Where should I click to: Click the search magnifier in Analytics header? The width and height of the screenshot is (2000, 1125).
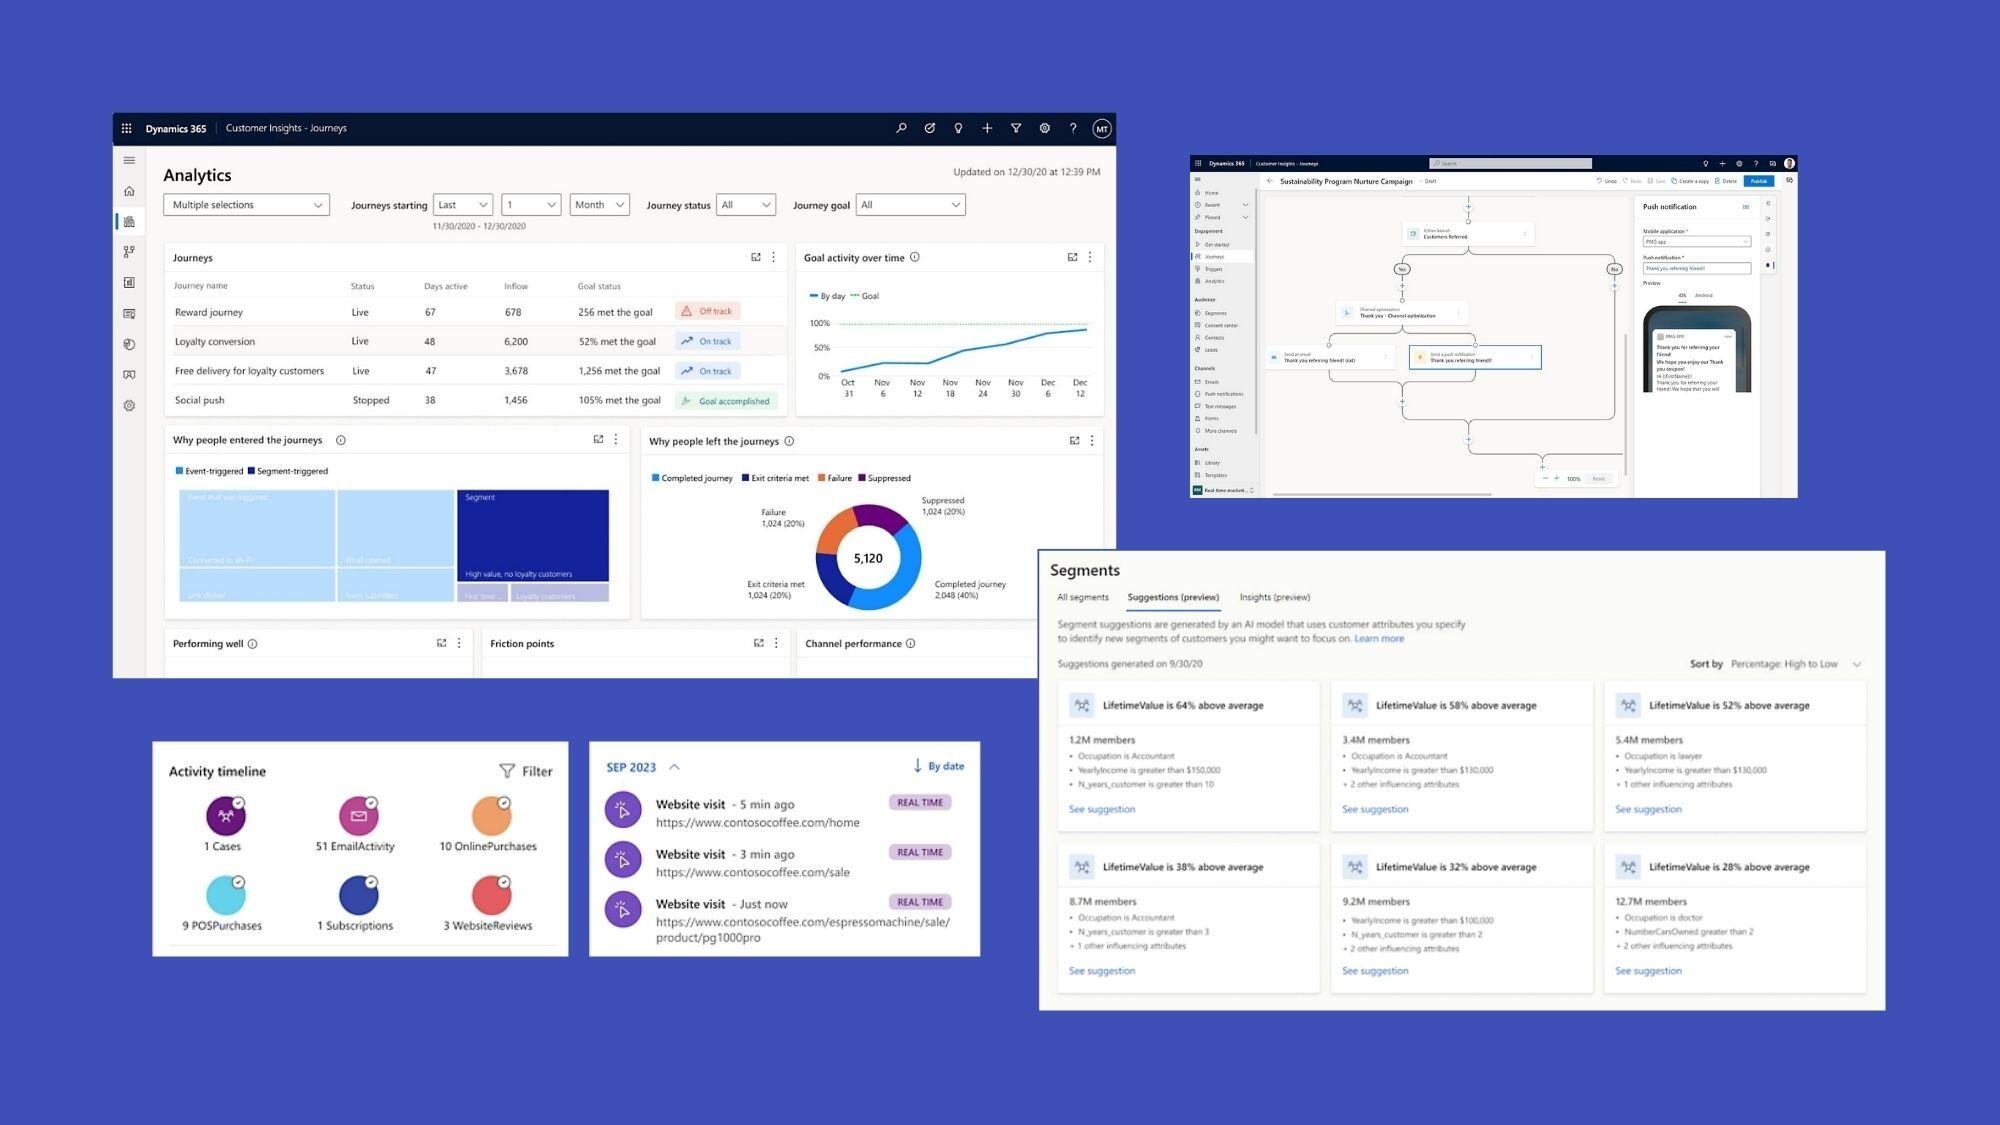[901, 128]
